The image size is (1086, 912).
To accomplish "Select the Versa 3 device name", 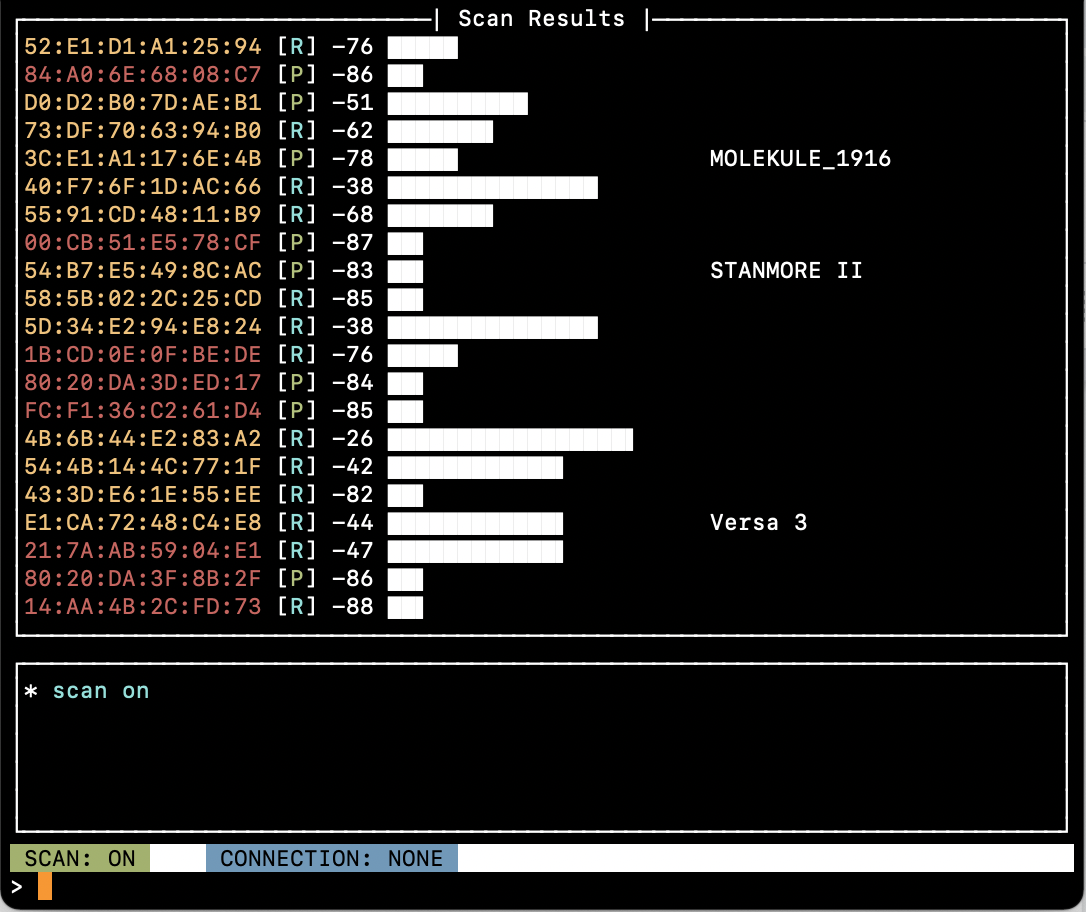I will [x=758, y=522].
